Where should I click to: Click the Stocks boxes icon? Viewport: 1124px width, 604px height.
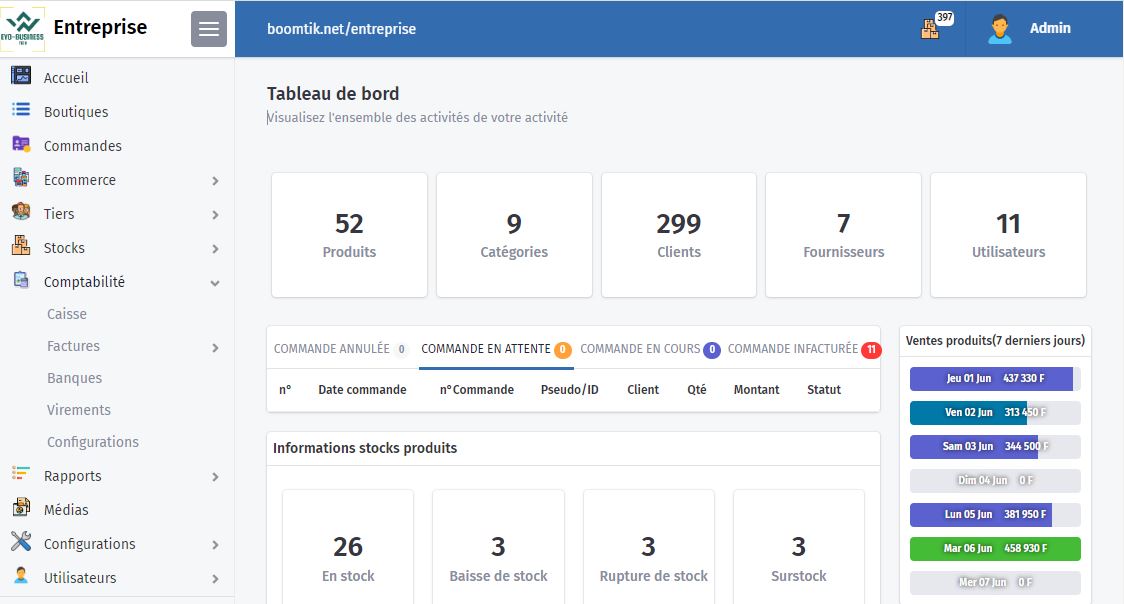point(20,247)
